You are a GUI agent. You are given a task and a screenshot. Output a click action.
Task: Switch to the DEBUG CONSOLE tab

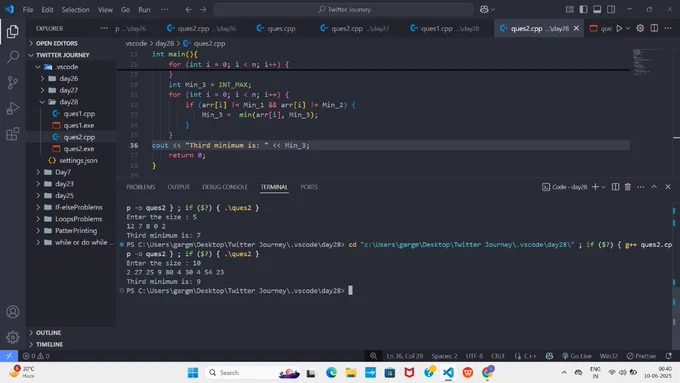click(225, 187)
